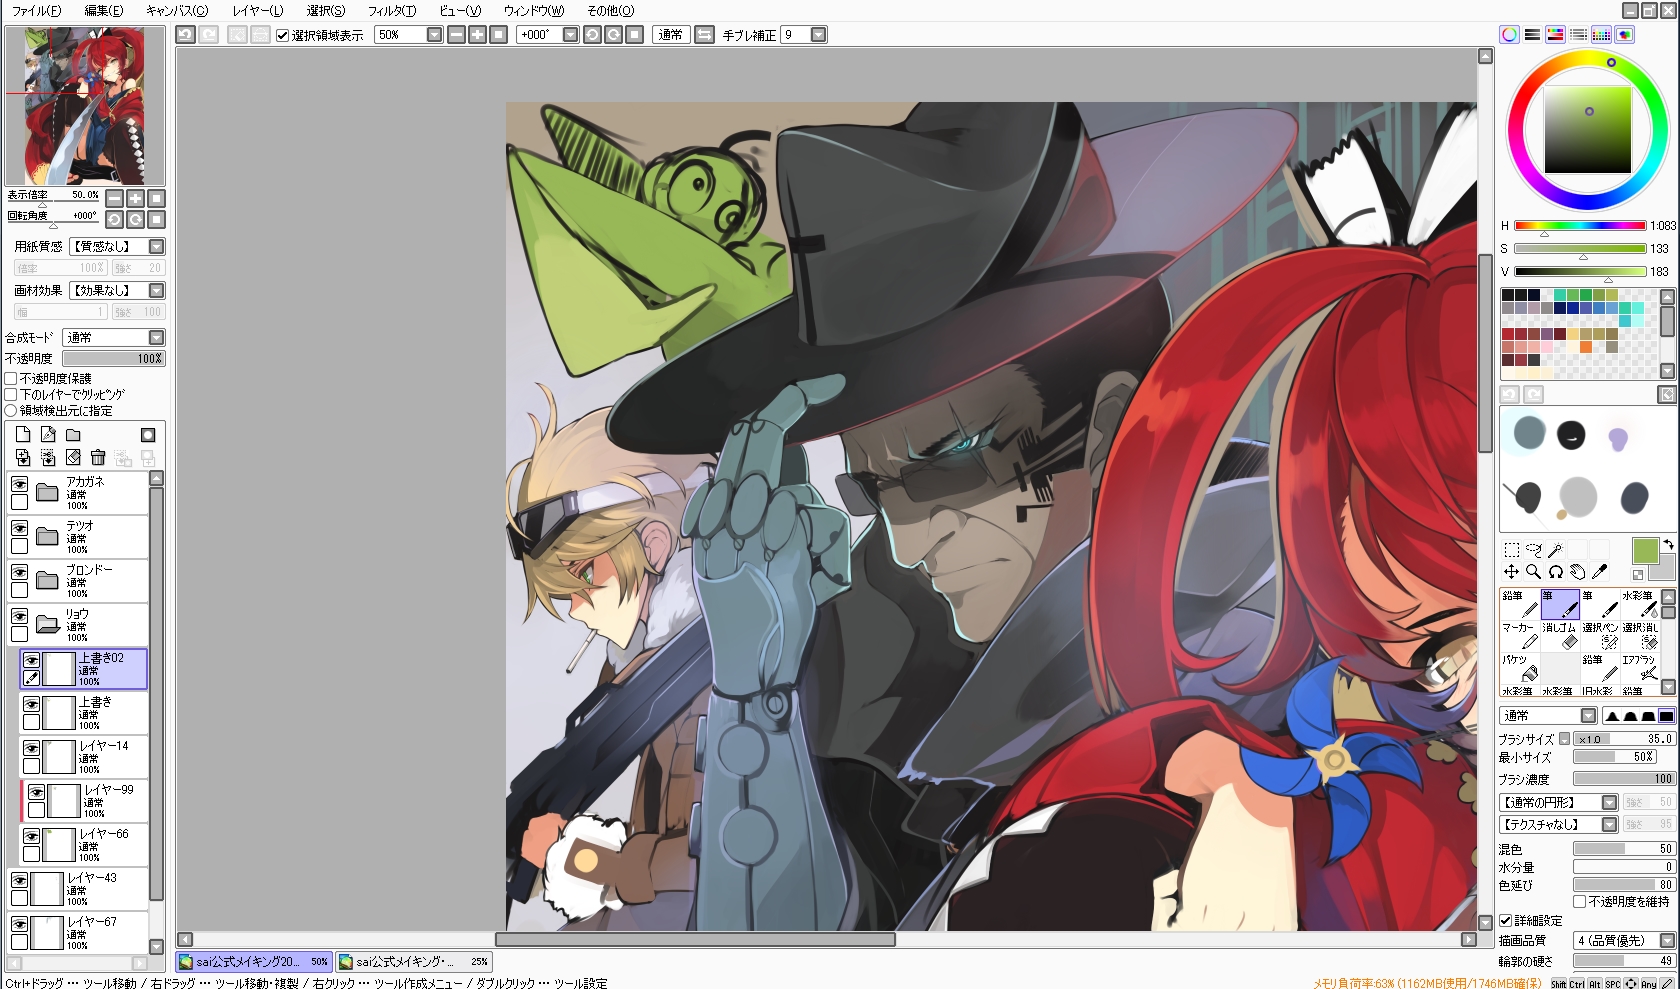This screenshot has height=989, width=1680.
Task: Hide the アカガネ layer folder
Action: [19, 484]
